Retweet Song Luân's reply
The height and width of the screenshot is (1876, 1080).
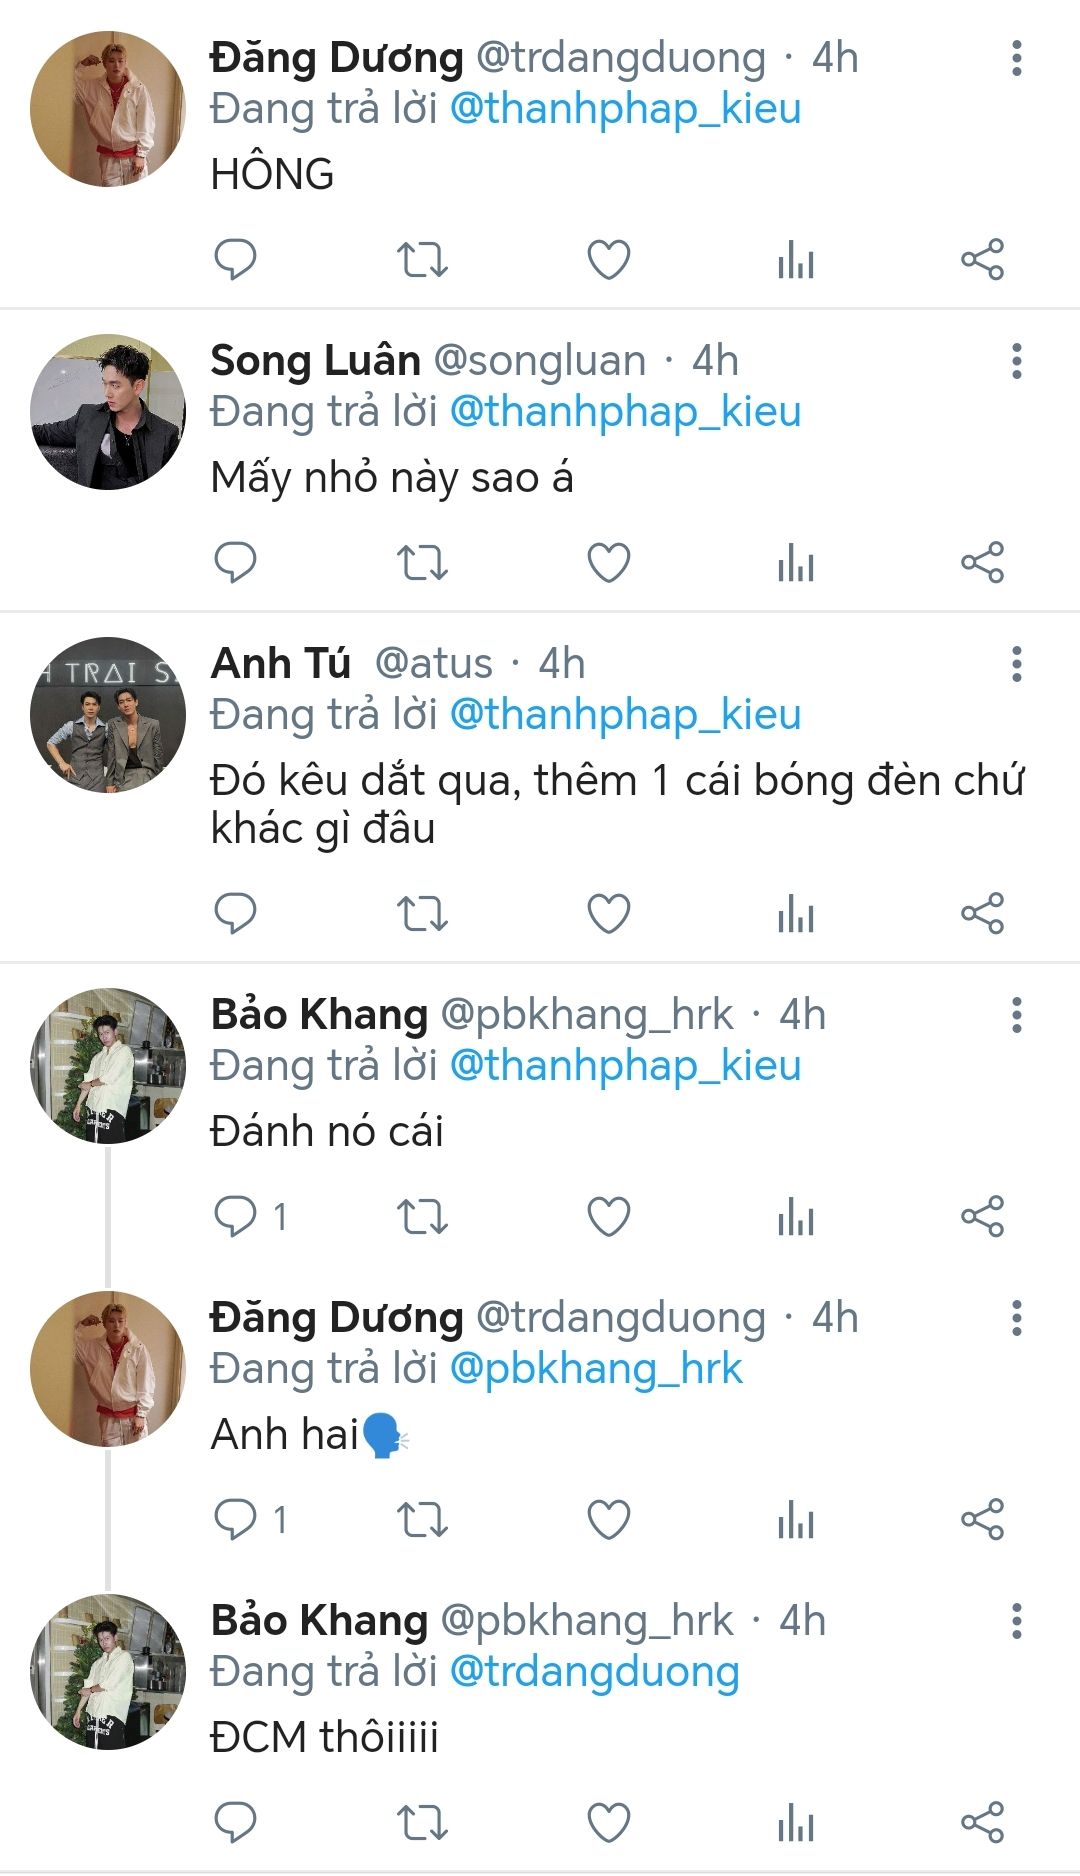(x=422, y=563)
